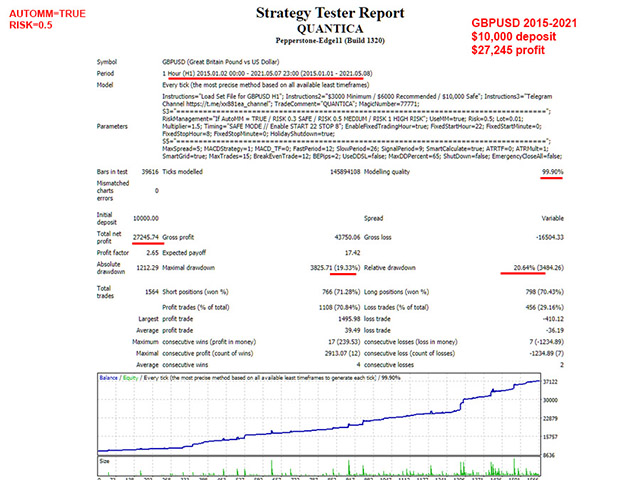Click total trades value 1564
This screenshot has width=640, height=480.
(x=152, y=292)
